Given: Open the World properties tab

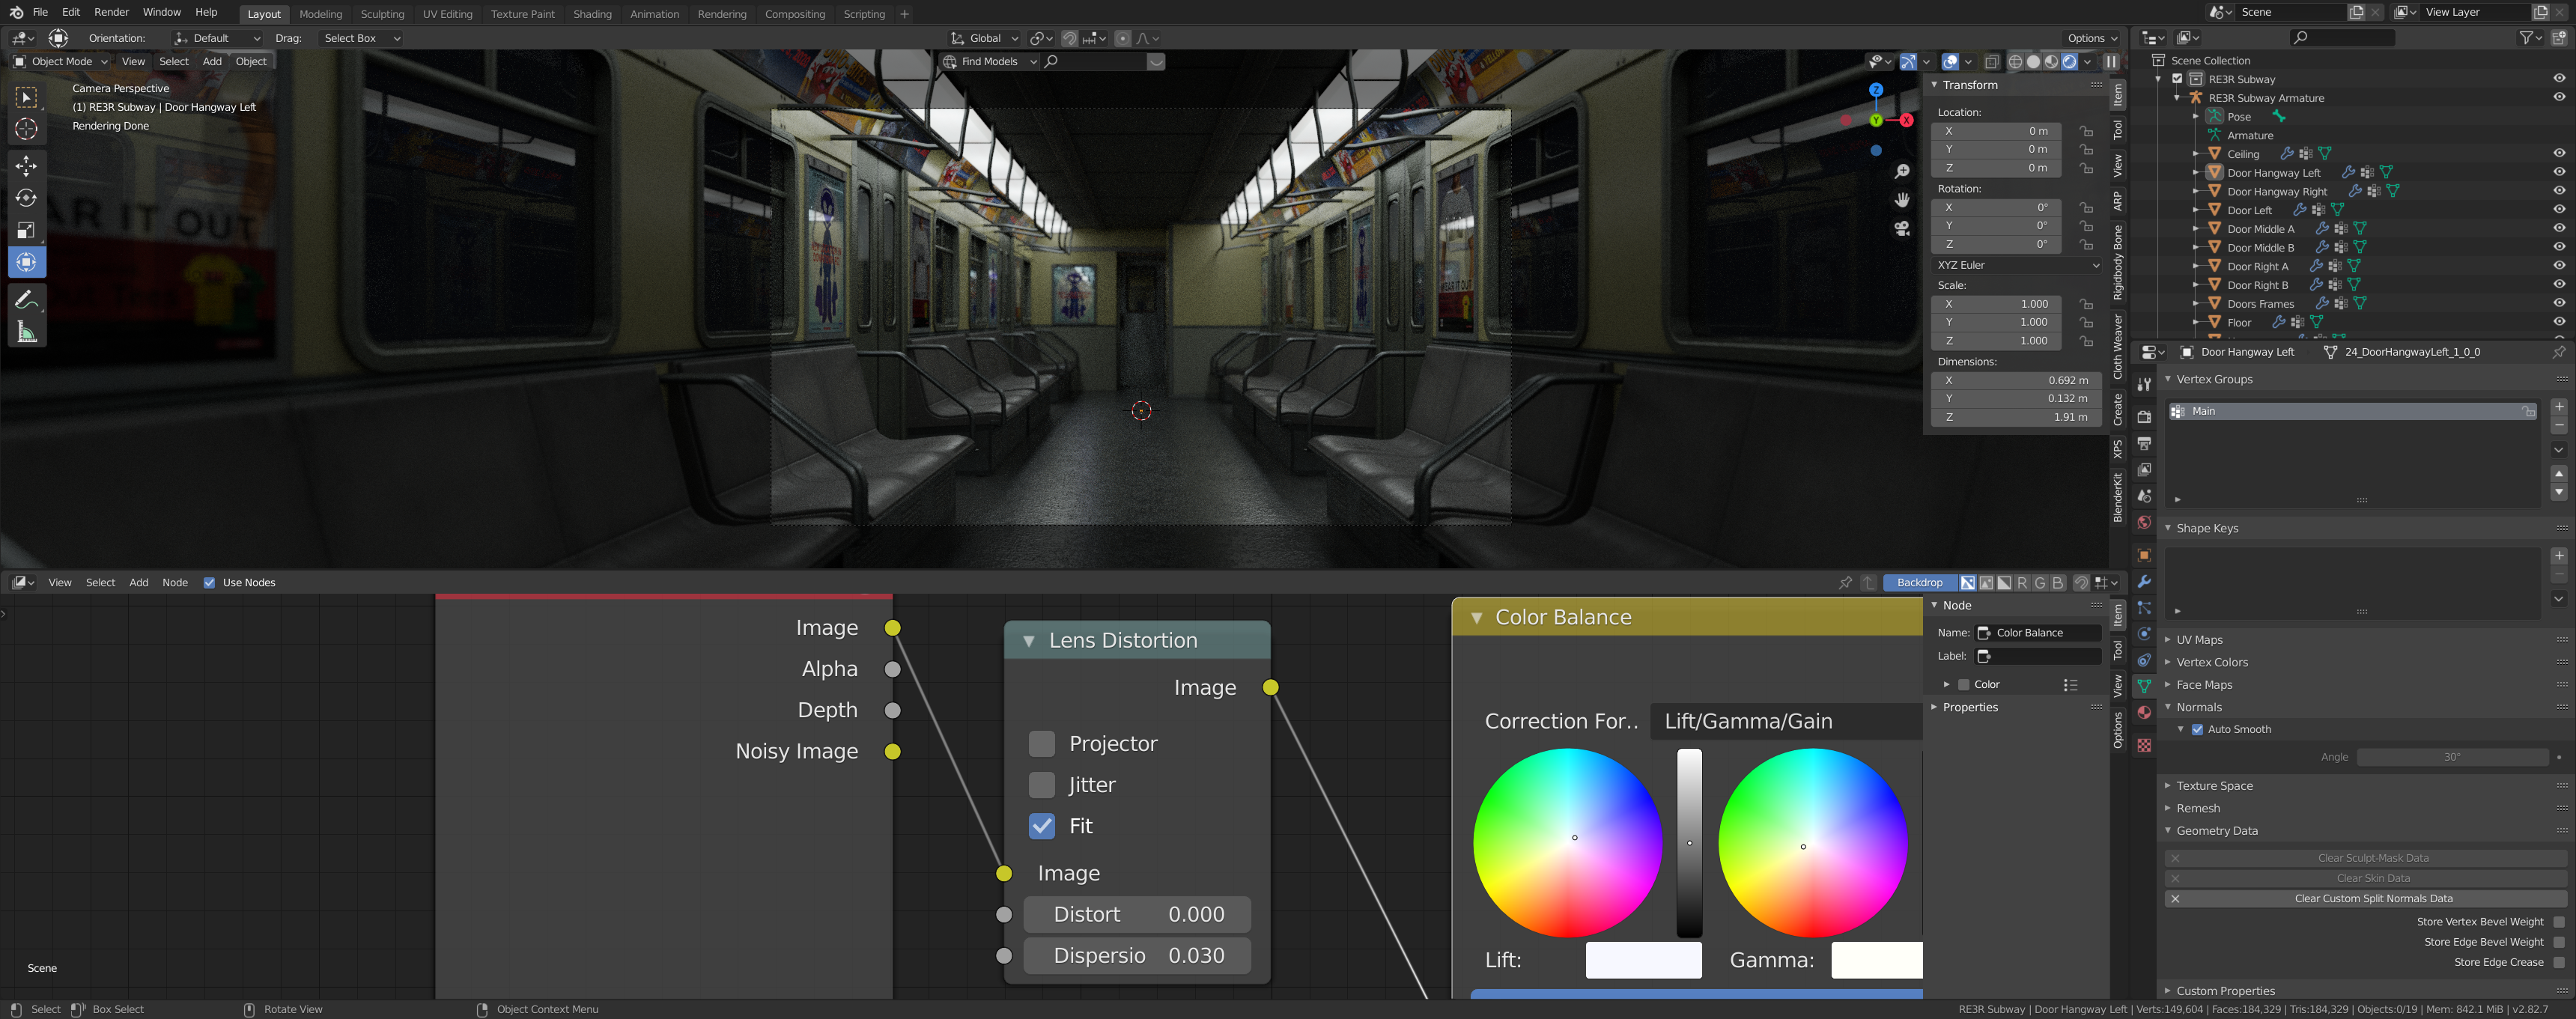Looking at the screenshot, I should click(x=2144, y=522).
